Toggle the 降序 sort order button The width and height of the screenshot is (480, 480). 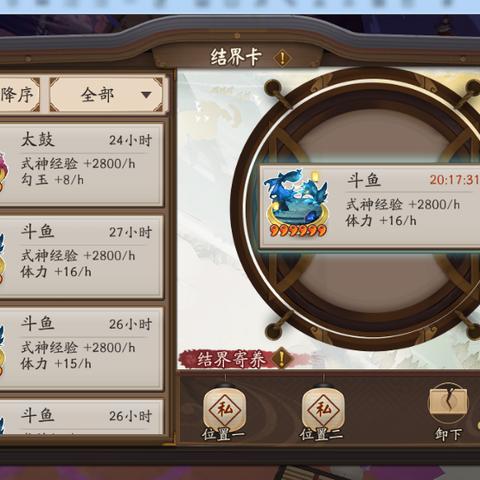[x=19, y=95]
